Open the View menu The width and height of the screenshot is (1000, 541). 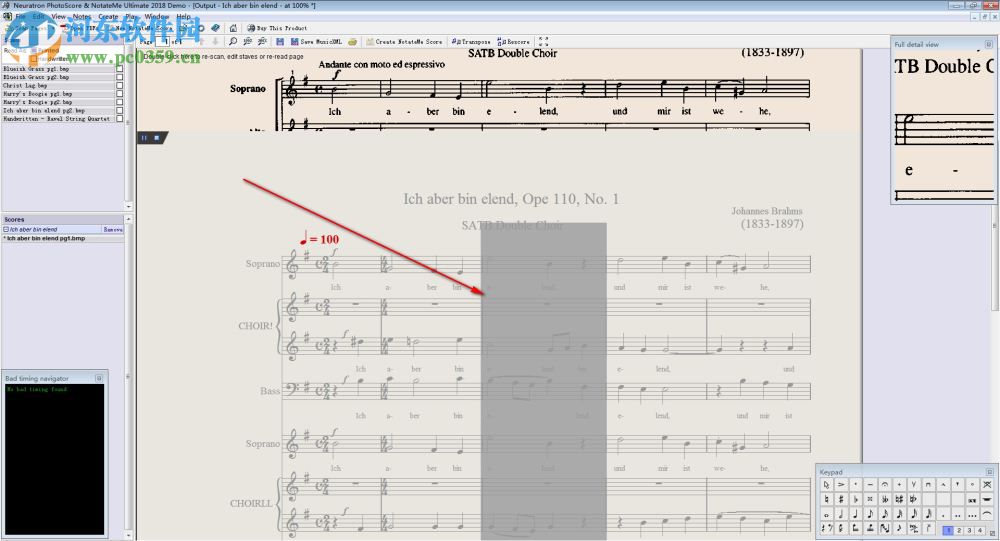[58, 17]
